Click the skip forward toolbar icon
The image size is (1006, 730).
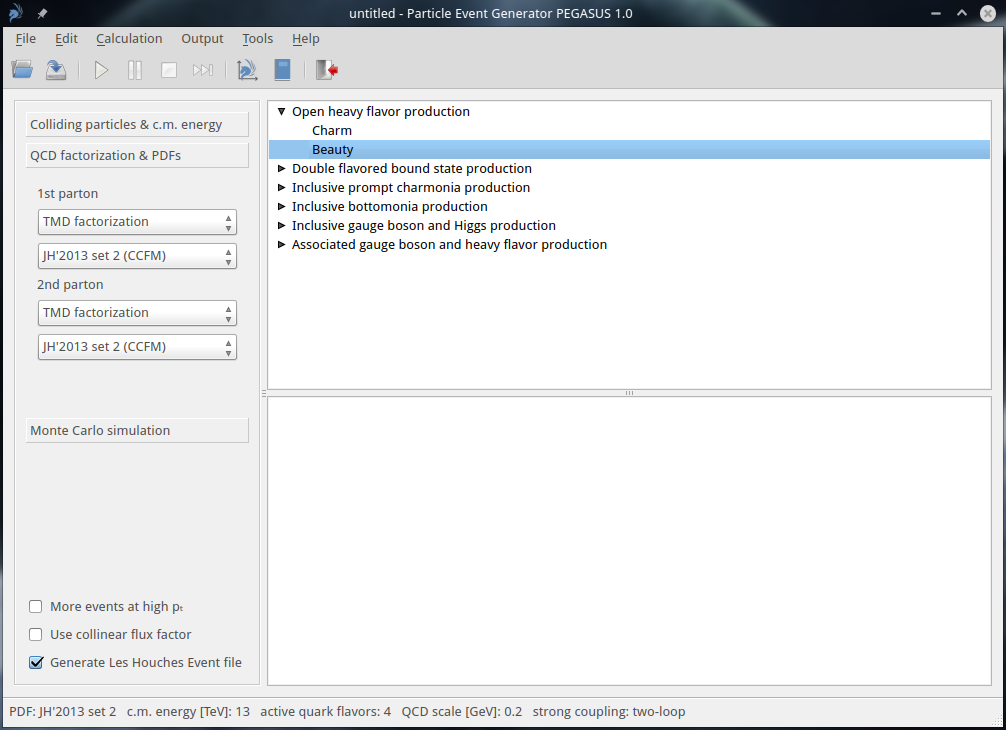tap(203, 70)
